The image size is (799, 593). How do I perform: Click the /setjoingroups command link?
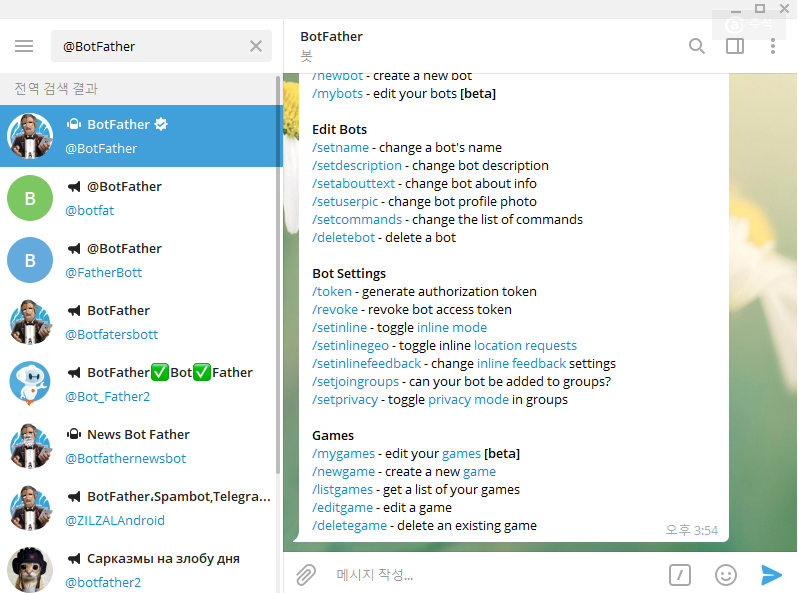355,382
